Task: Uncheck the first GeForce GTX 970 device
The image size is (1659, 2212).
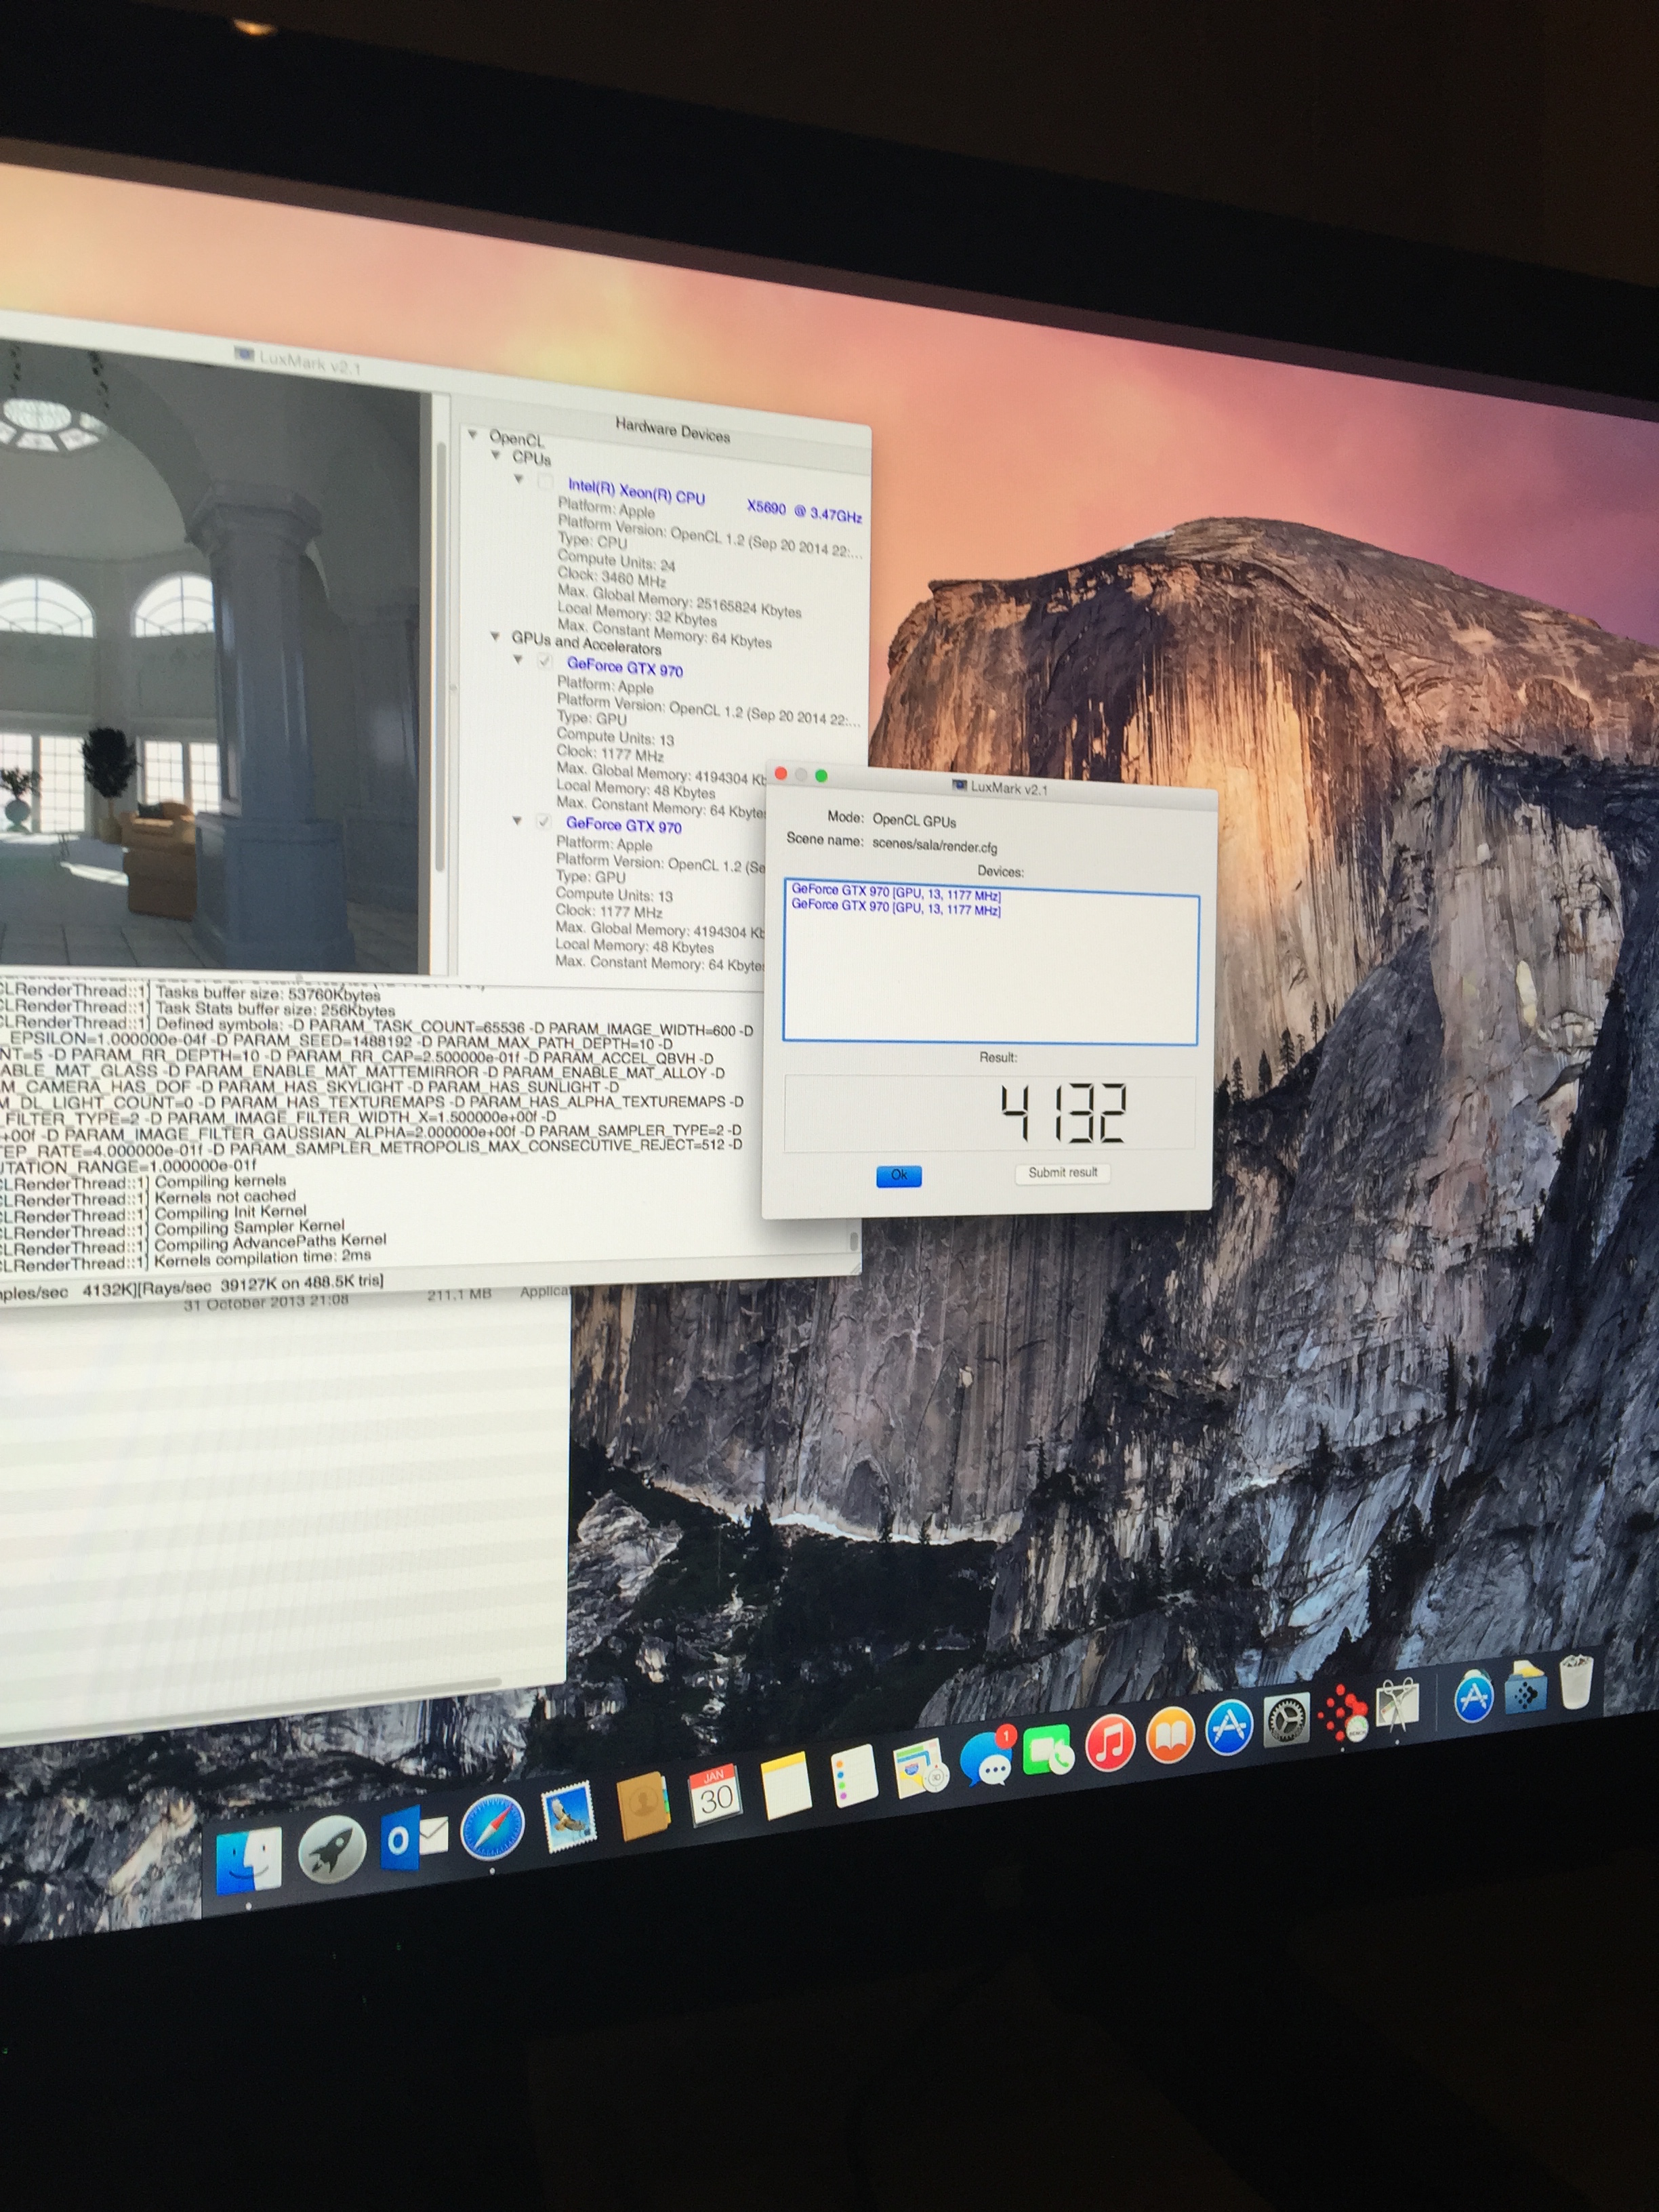Action: [544, 661]
